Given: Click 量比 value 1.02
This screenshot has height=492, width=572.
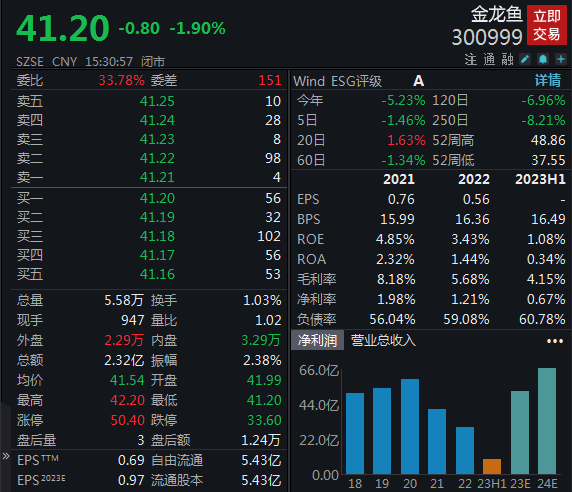Looking at the screenshot, I should (x=268, y=320).
